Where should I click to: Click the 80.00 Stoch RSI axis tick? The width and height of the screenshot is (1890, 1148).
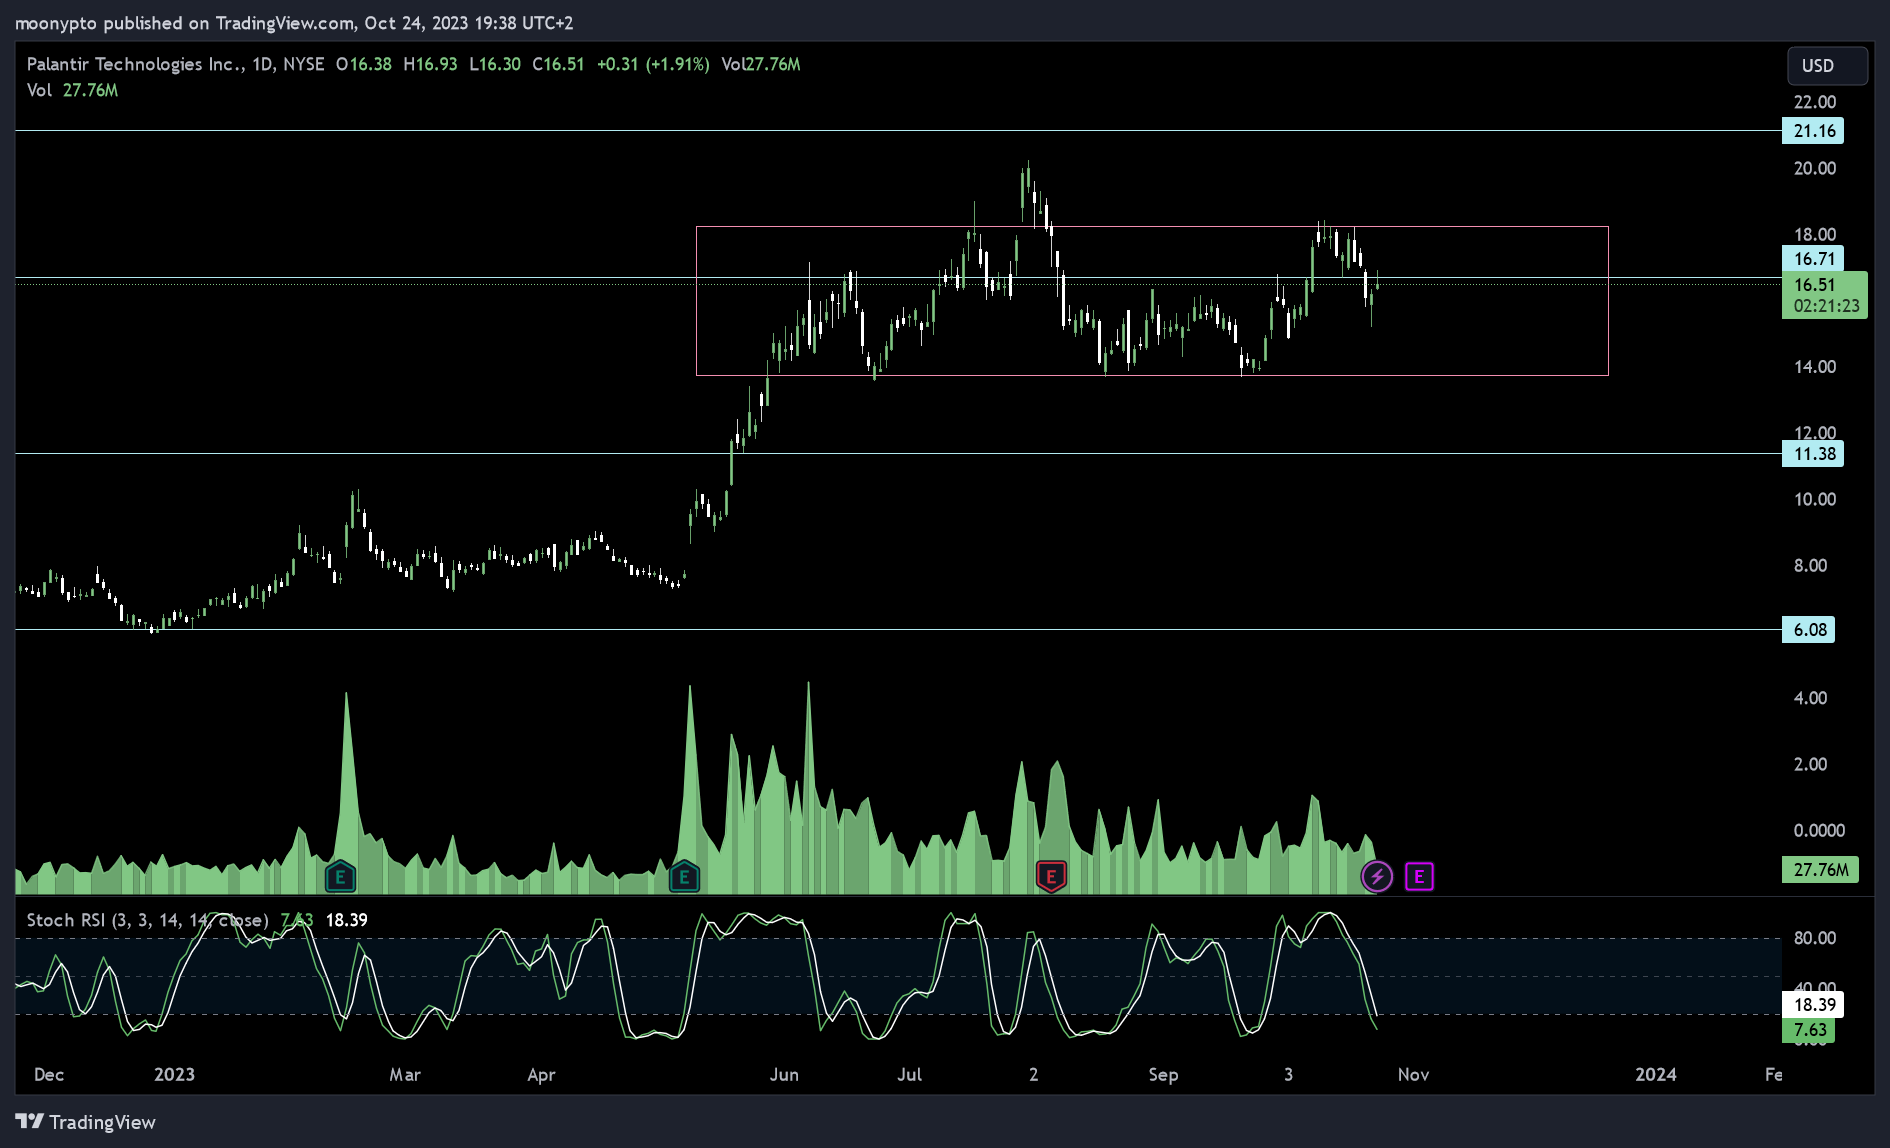tap(1815, 938)
